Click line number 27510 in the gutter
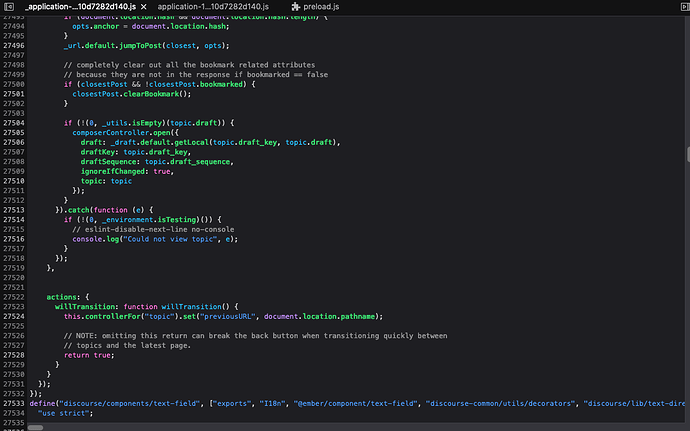 [x=14, y=181]
